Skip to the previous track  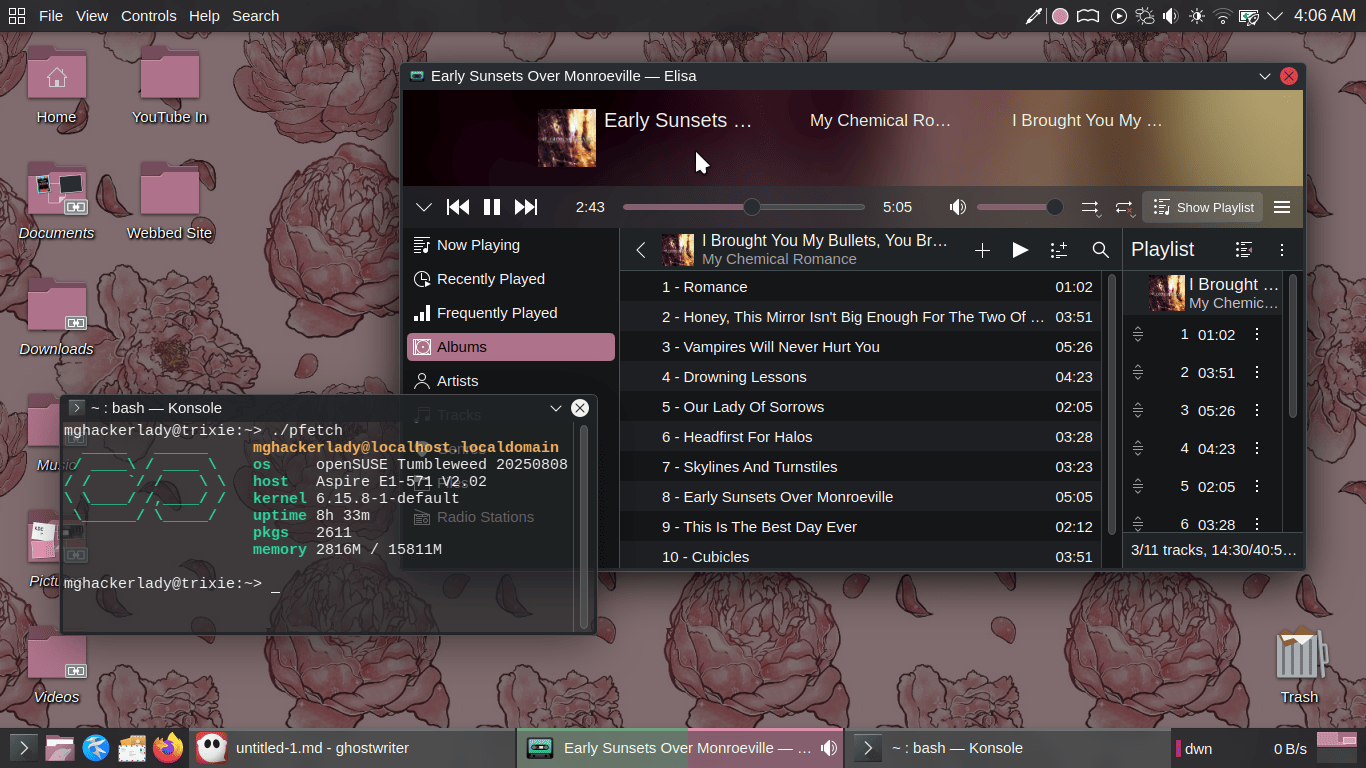click(x=458, y=207)
